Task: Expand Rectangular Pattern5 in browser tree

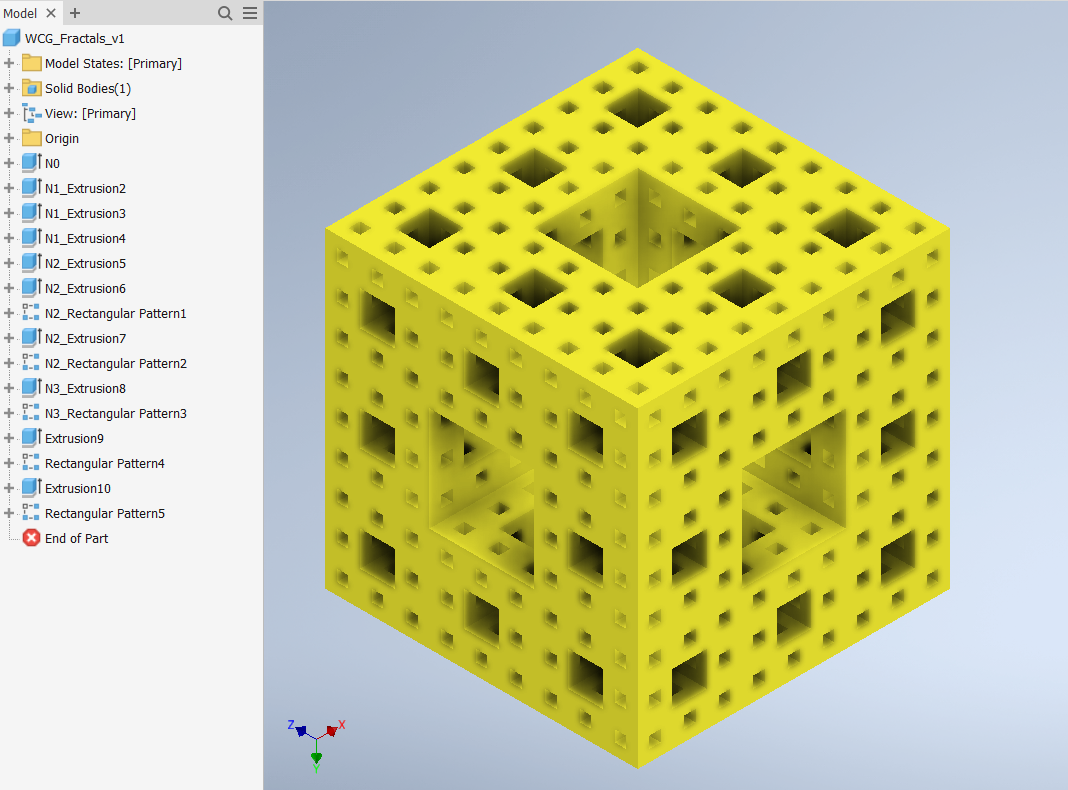Action: [x=9, y=513]
